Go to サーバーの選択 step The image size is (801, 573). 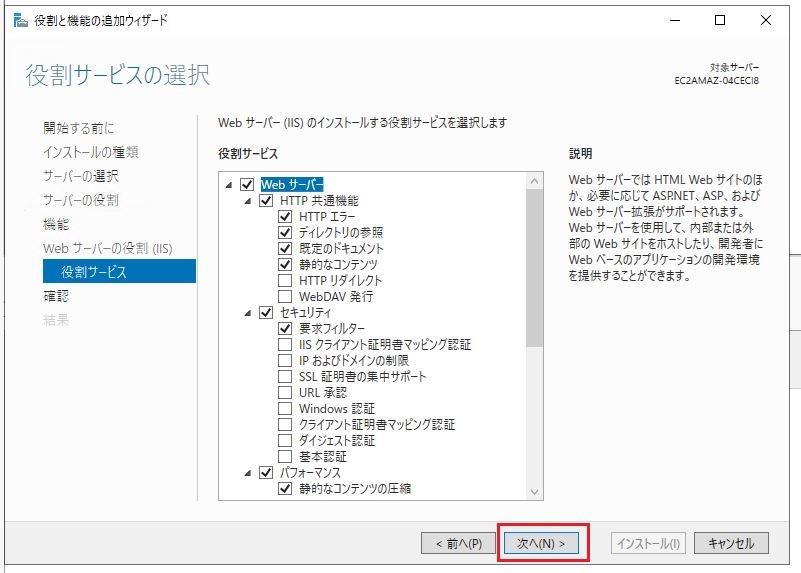pos(81,176)
